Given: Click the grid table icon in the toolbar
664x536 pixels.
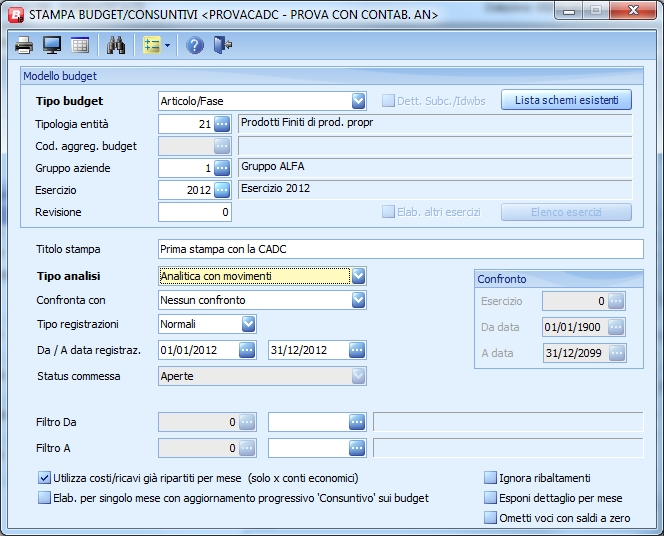Looking at the screenshot, I should (80, 45).
